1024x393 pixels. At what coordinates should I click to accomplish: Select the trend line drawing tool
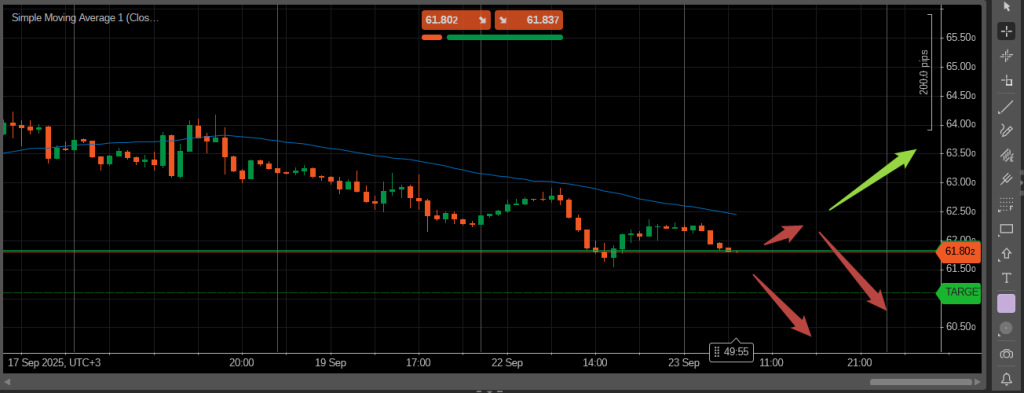(1006, 106)
